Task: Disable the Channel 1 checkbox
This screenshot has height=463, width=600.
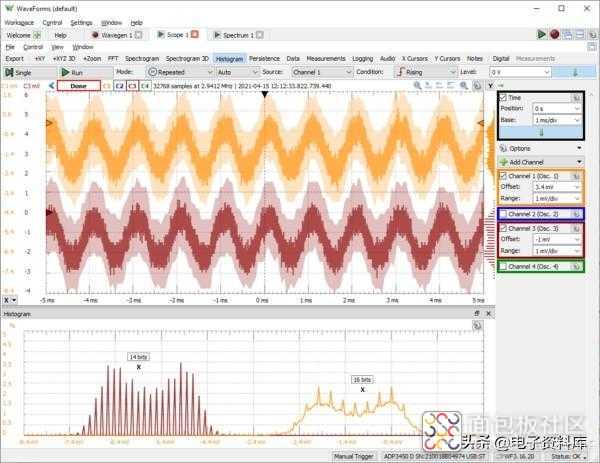Action: click(x=503, y=176)
